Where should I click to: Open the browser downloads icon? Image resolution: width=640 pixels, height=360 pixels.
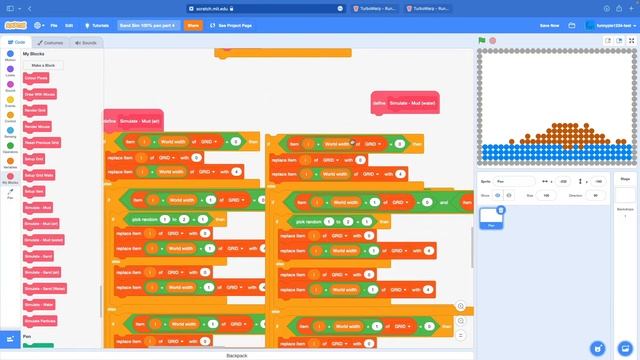click(x=607, y=8)
